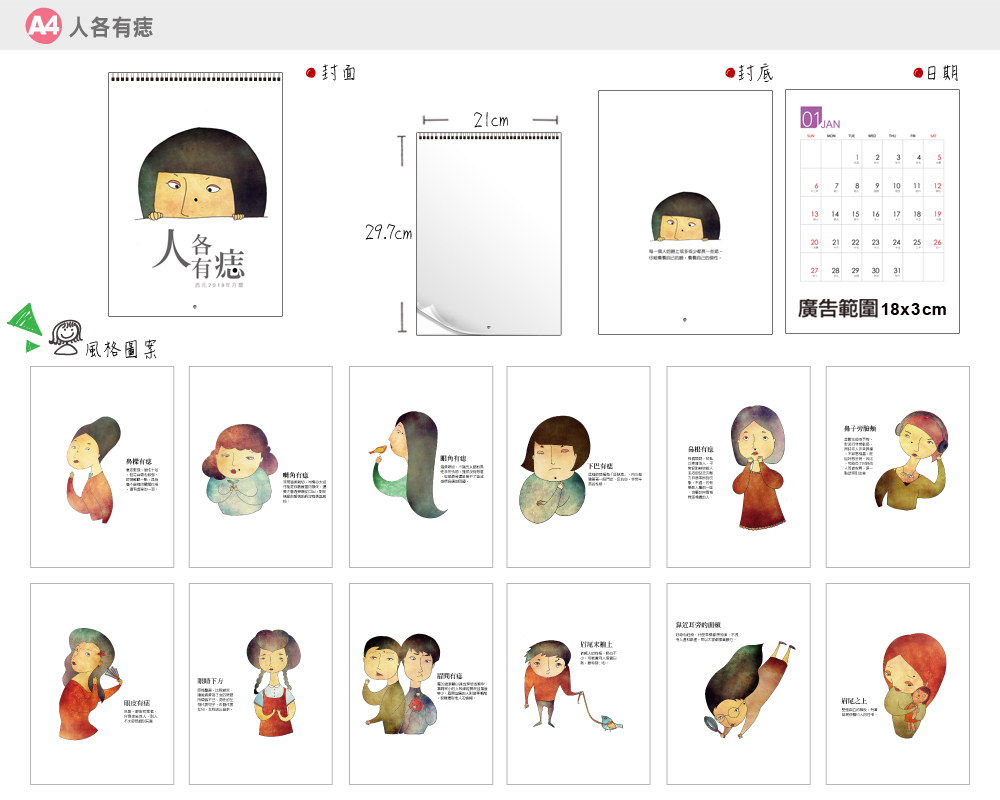
Task: Click the 廣告範圍 18x3cm ad area
Action: coord(872,309)
